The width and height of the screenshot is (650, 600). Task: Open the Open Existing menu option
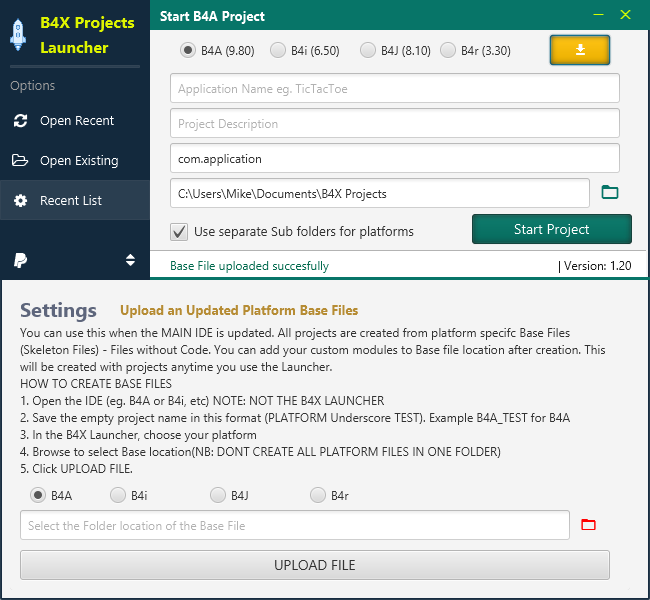point(75,160)
